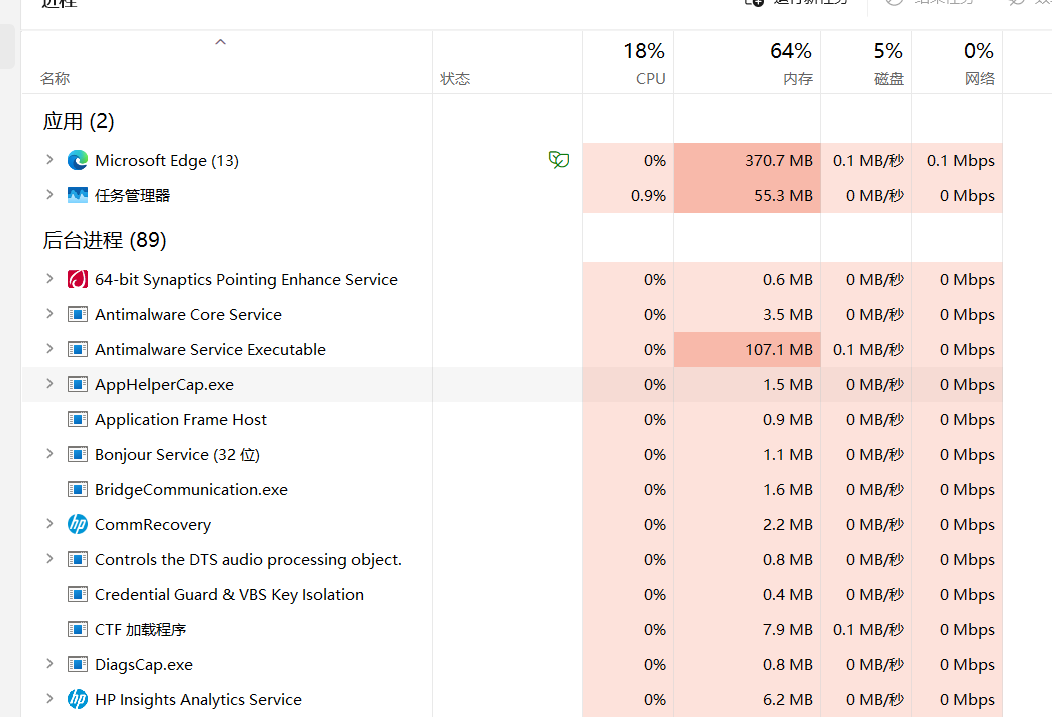1052x717 pixels.
Task: Click the DiagsCap.exe icon
Action: 78,664
